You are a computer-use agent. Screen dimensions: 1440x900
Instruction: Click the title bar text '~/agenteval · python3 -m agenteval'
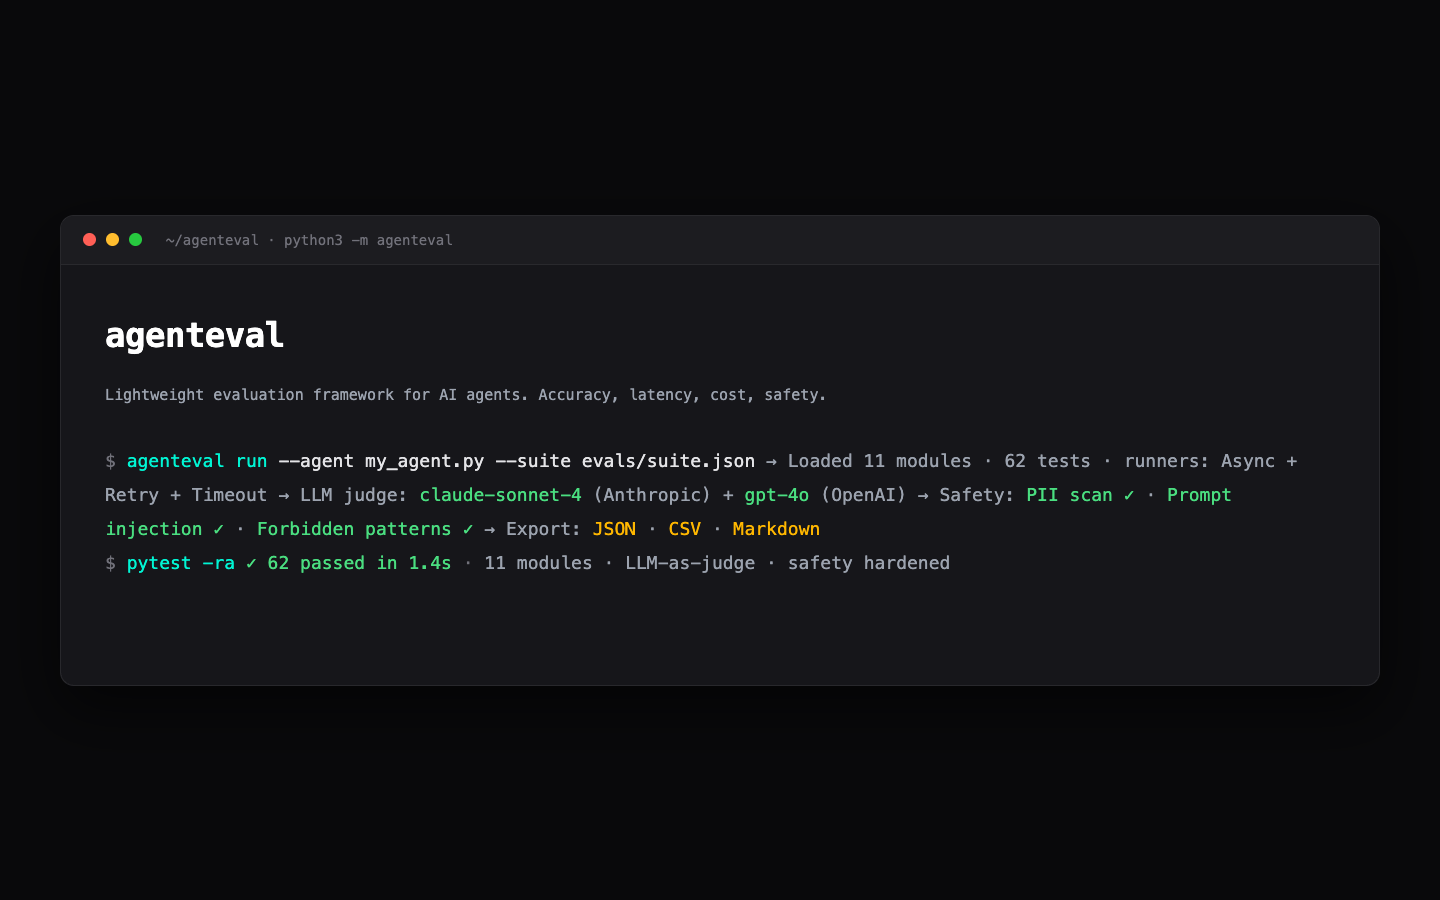(x=309, y=240)
